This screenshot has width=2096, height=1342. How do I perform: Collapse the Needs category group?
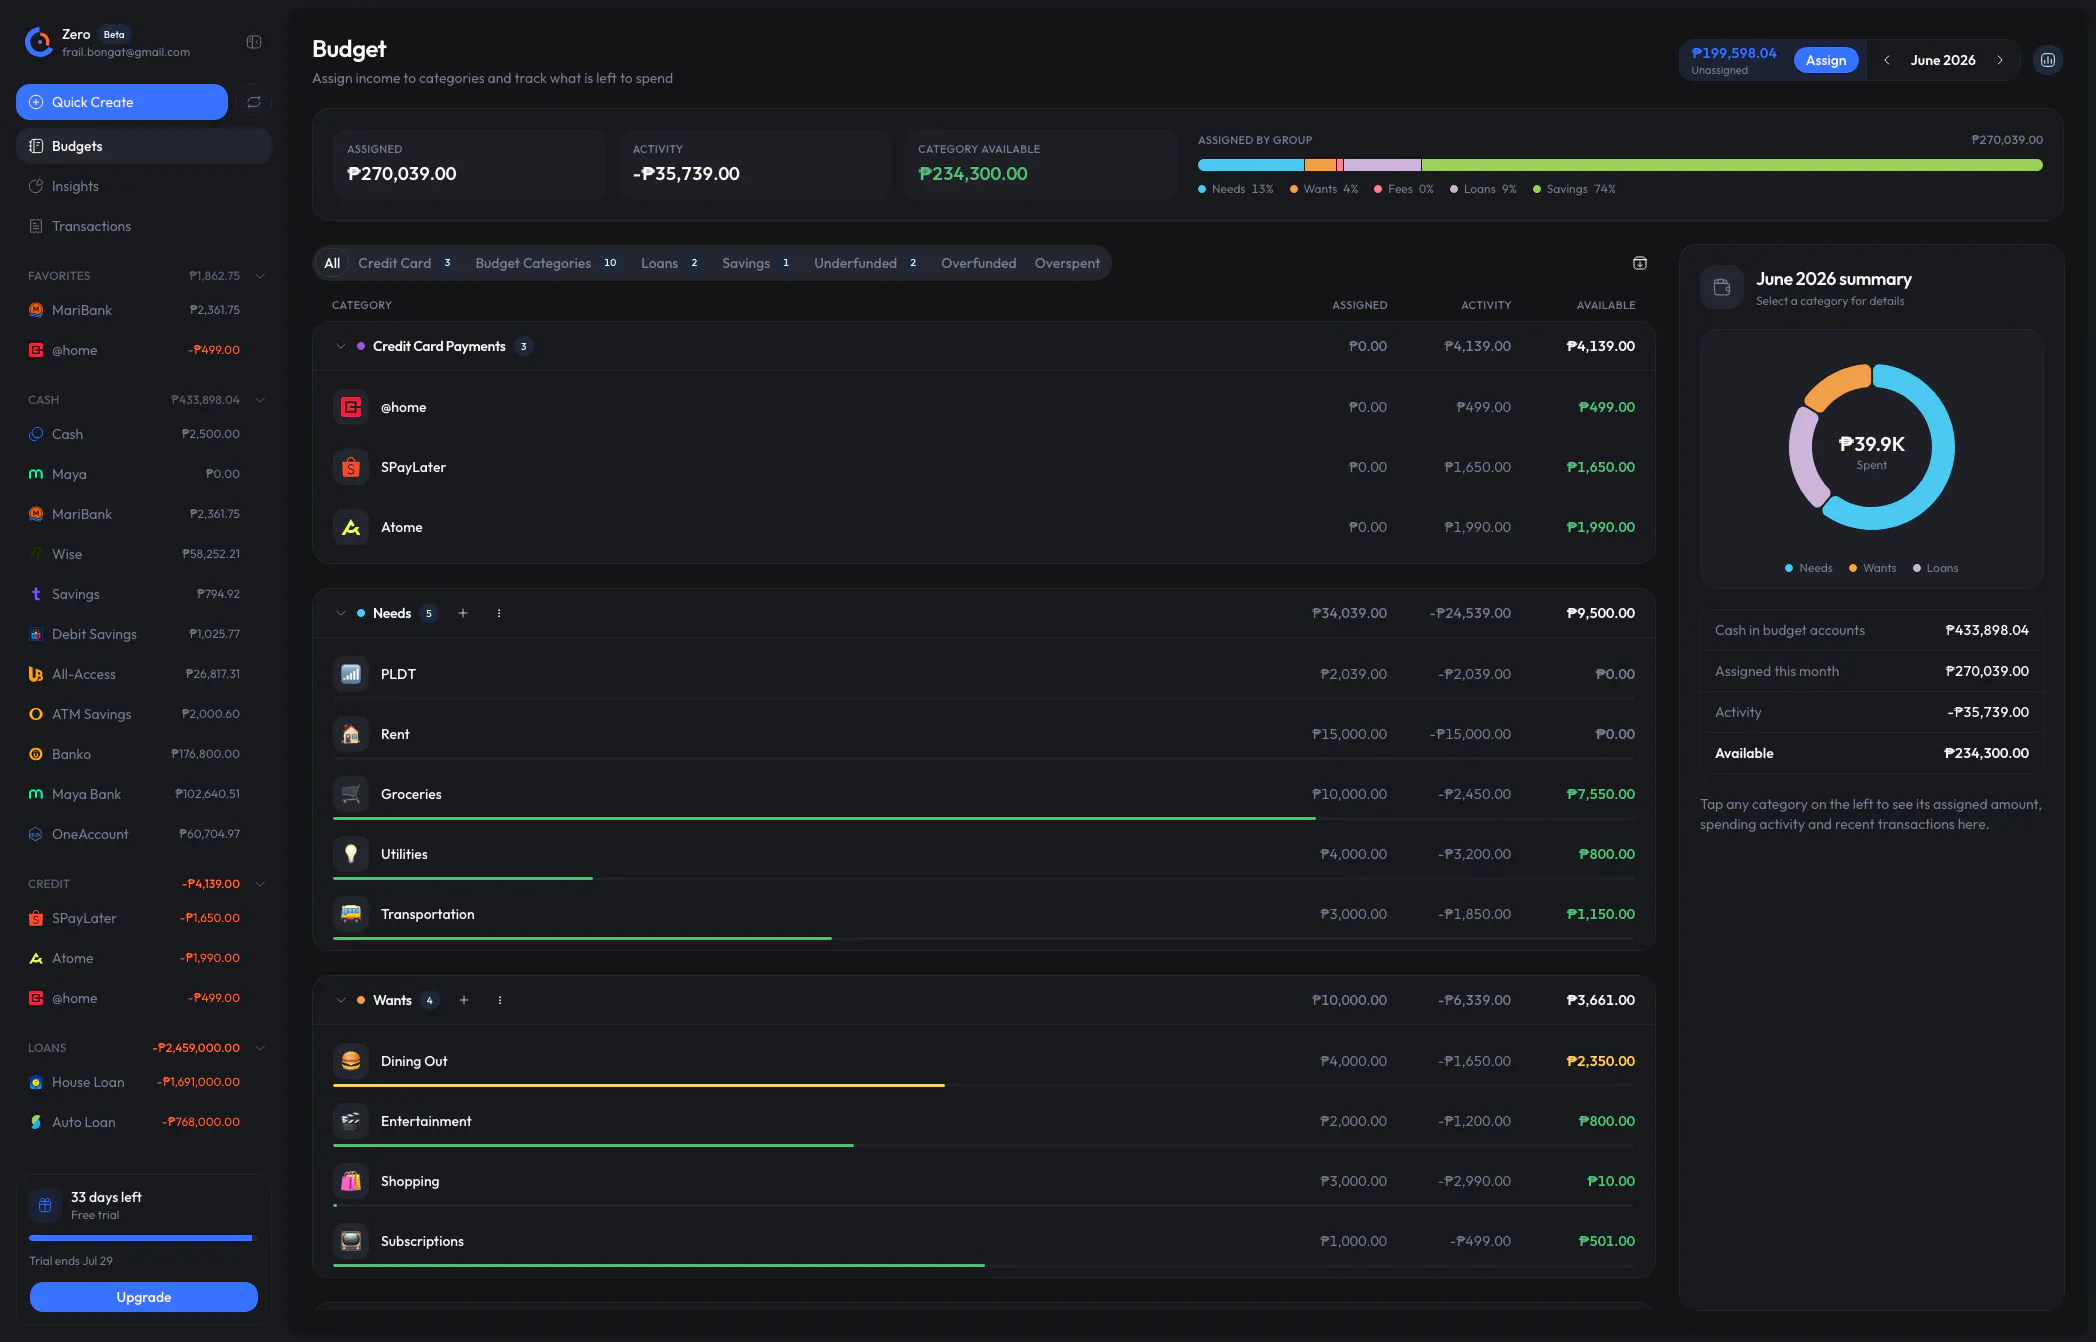point(341,613)
